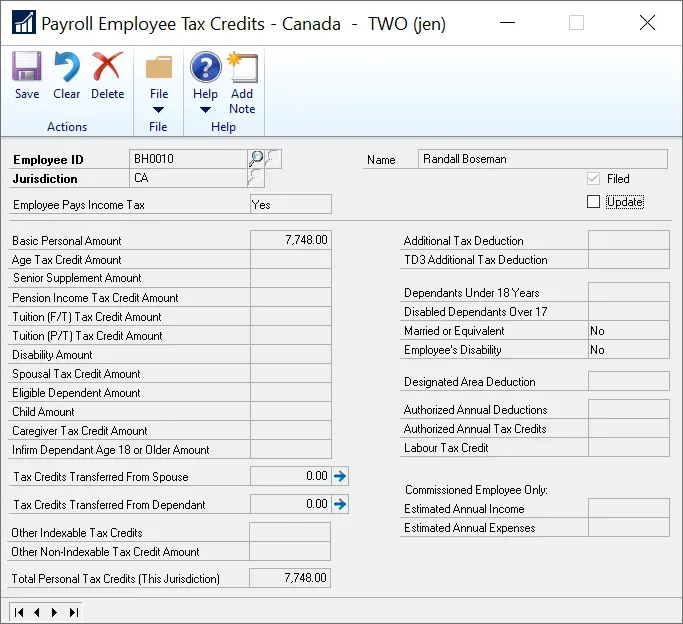Select the Additional Tax Deduction field
Screen dimensions: 683x624
[628, 240]
